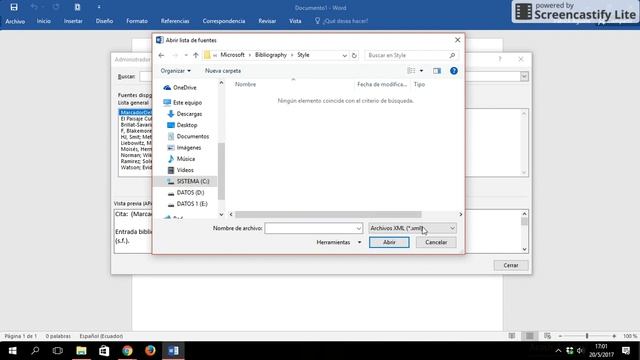Screen dimensions: 640x360
Task: Open the Buscar combo dropdown in Administrador window
Action: click(524, 76)
